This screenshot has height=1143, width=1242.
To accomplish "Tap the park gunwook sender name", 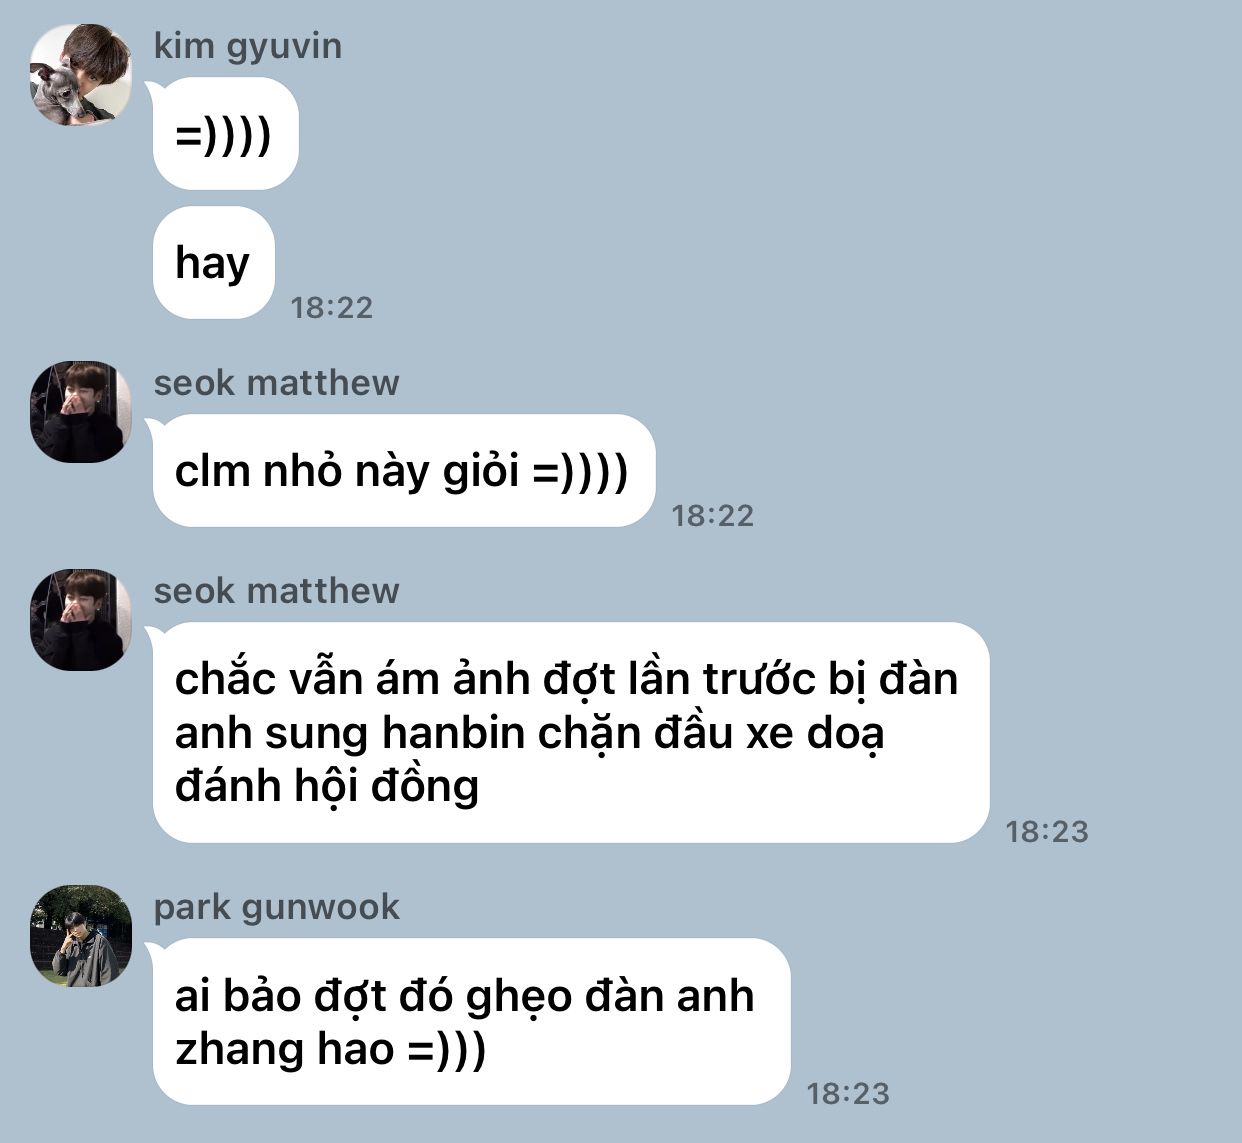I will [x=277, y=908].
